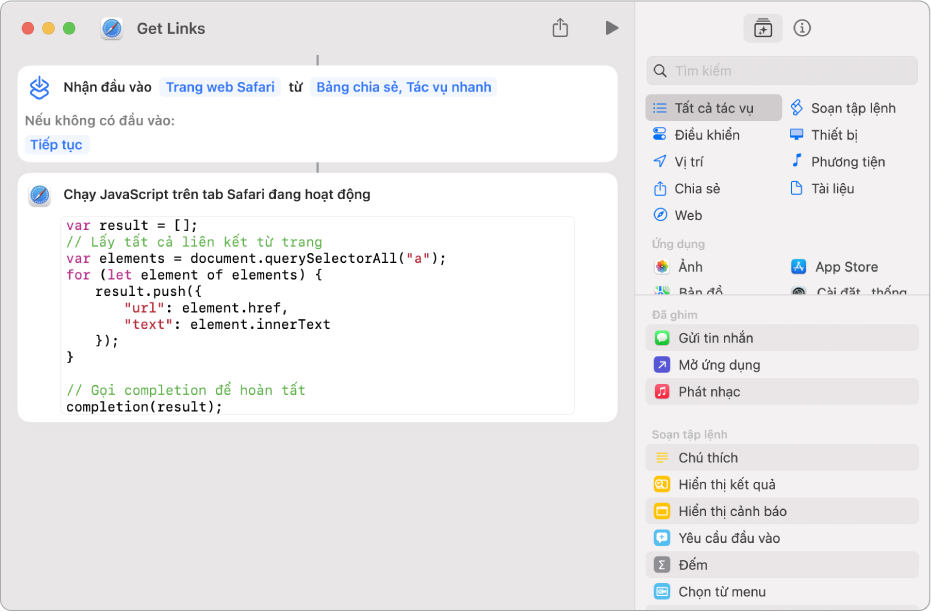Click the magnifying glass search icon
This screenshot has width=931, height=612.
(x=660, y=71)
